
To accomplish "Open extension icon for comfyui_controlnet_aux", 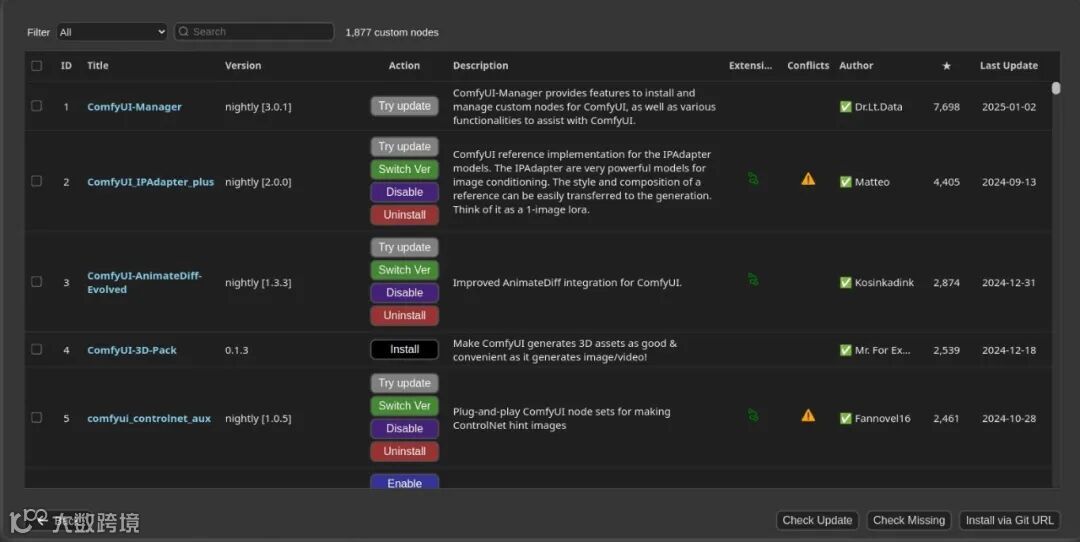I will click(x=753, y=415).
